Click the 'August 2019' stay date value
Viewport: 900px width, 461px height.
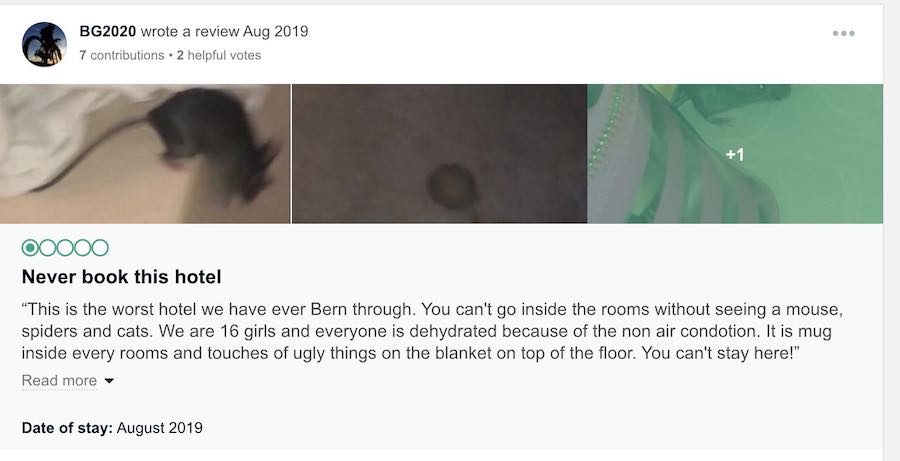point(160,428)
